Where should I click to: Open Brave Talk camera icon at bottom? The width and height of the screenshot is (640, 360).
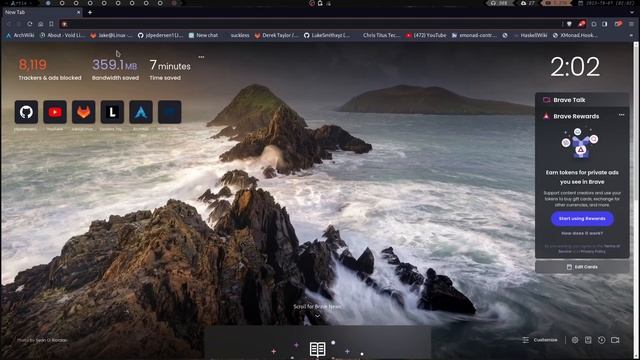(x=615, y=340)
